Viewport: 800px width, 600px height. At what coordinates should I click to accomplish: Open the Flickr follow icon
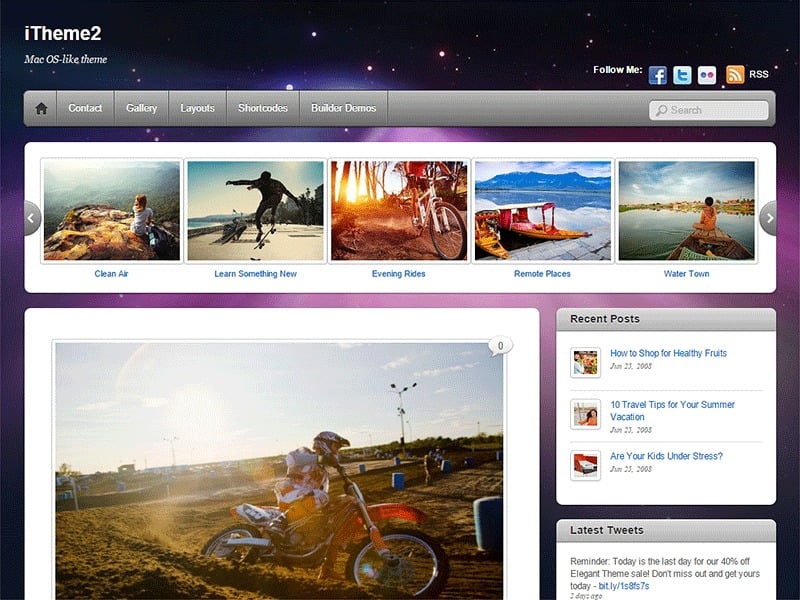(707, 75)
